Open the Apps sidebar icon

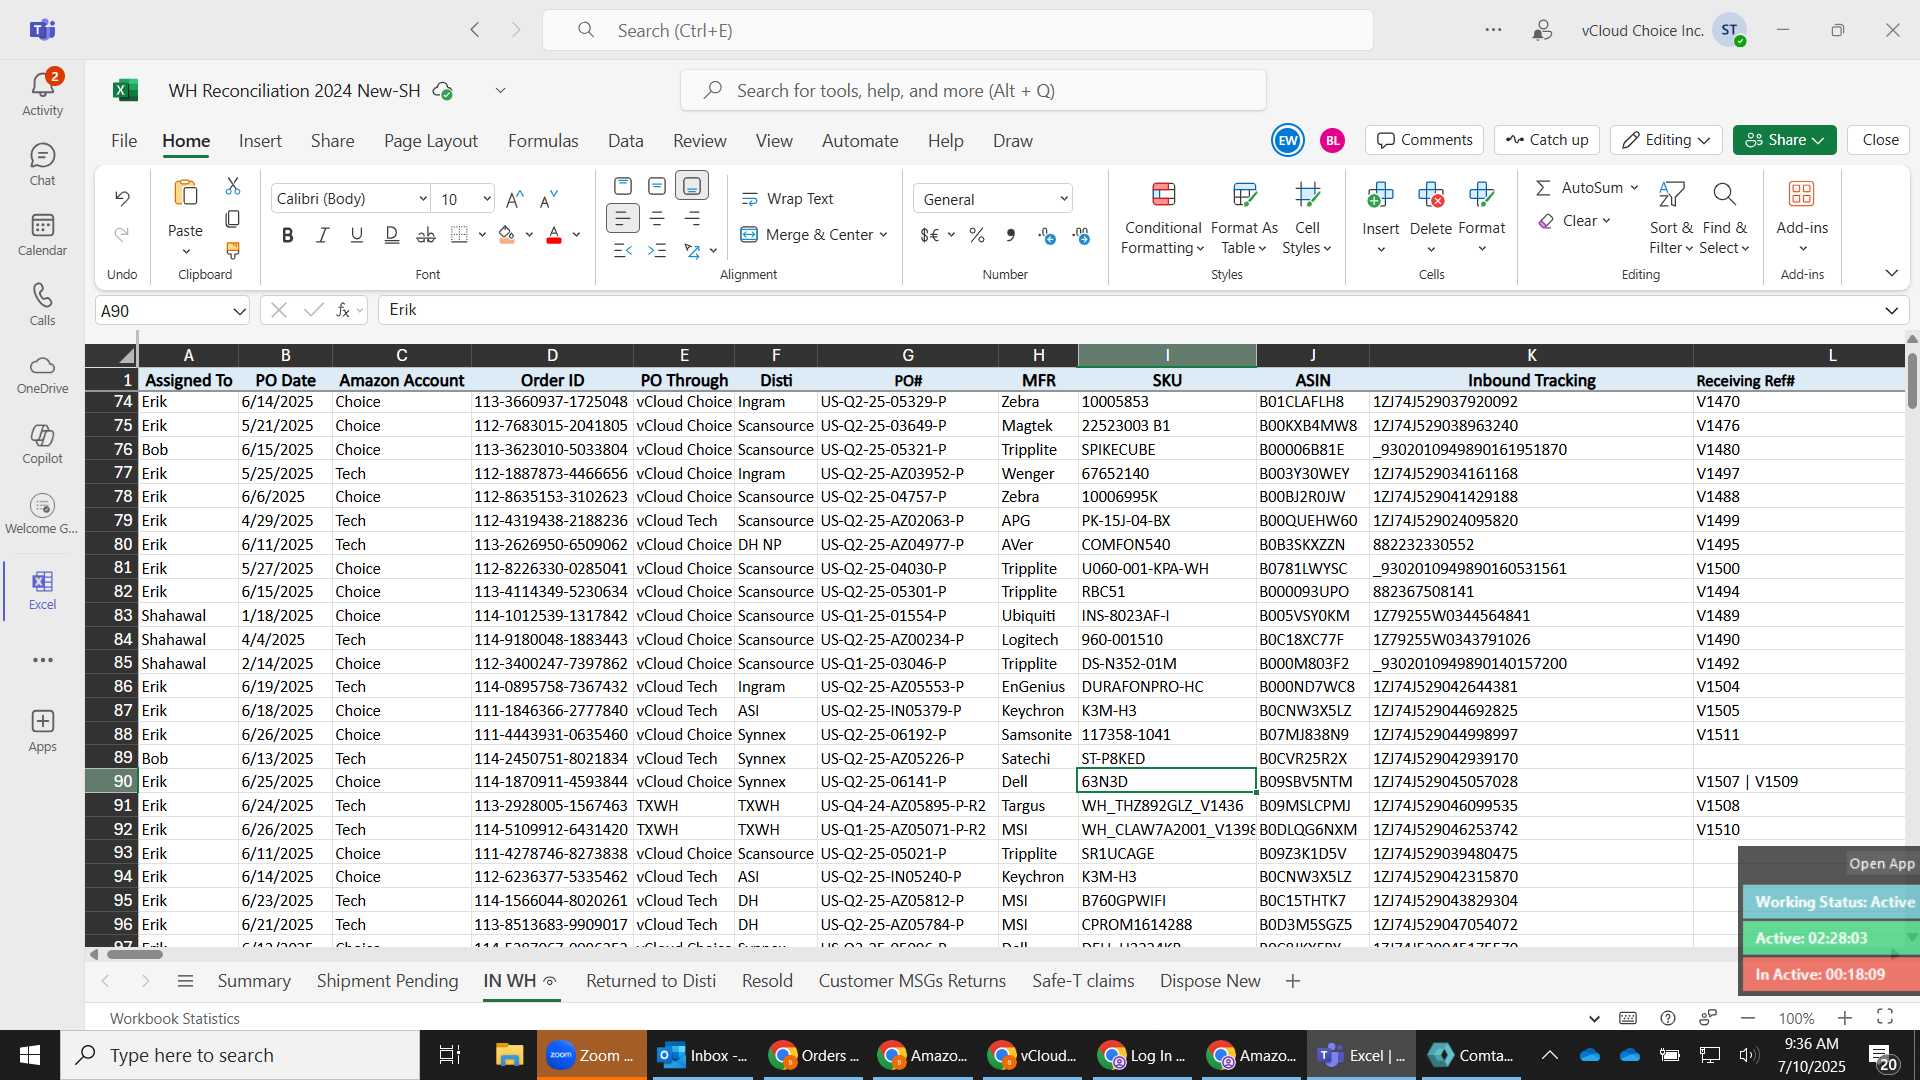click(x=42, y=731)
